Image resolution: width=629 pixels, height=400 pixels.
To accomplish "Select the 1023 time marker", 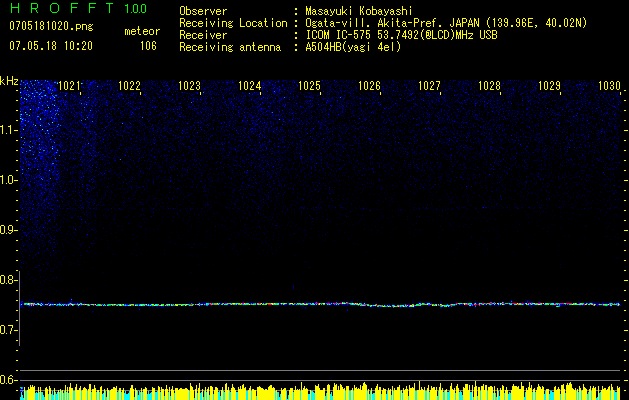I will (x=190, y=86).
